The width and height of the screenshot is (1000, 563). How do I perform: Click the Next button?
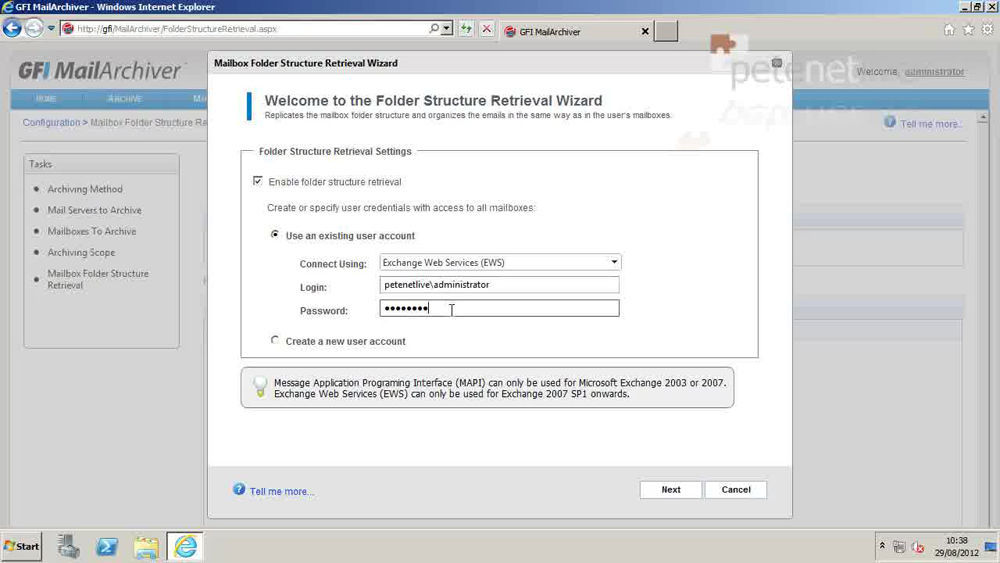pos(670,490)
